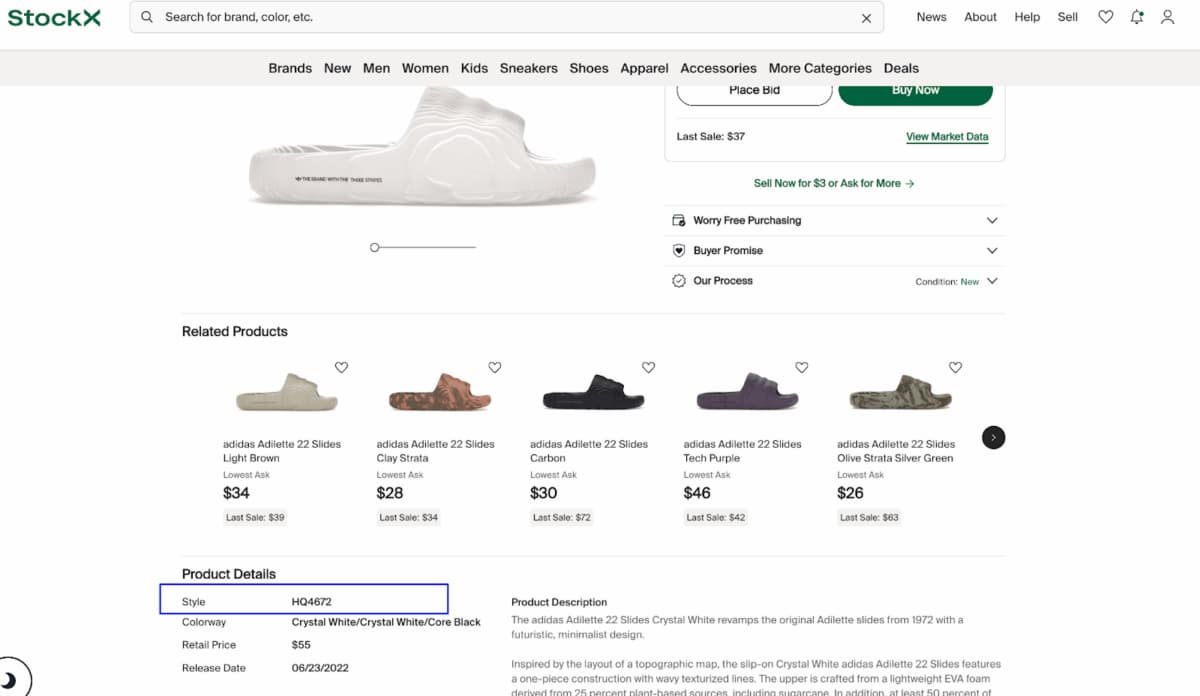The height and width of the screenshot is (696, 1200).
Task: Clear the search field with the X icon
Action: [866, 18]
